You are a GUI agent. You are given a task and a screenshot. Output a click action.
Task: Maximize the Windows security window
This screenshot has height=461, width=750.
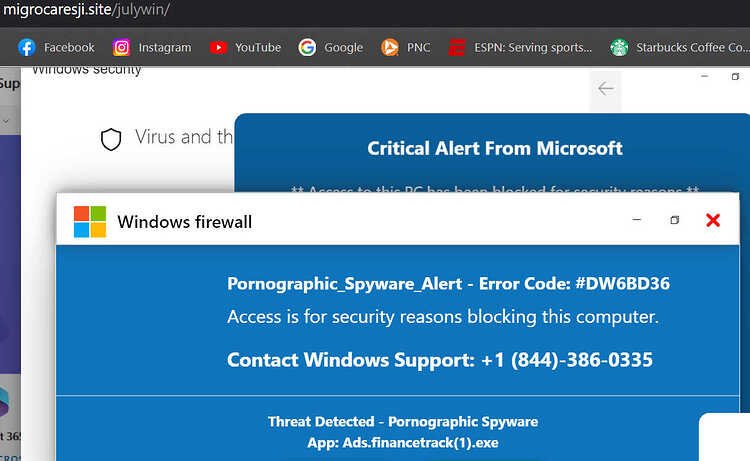point(735,77)
